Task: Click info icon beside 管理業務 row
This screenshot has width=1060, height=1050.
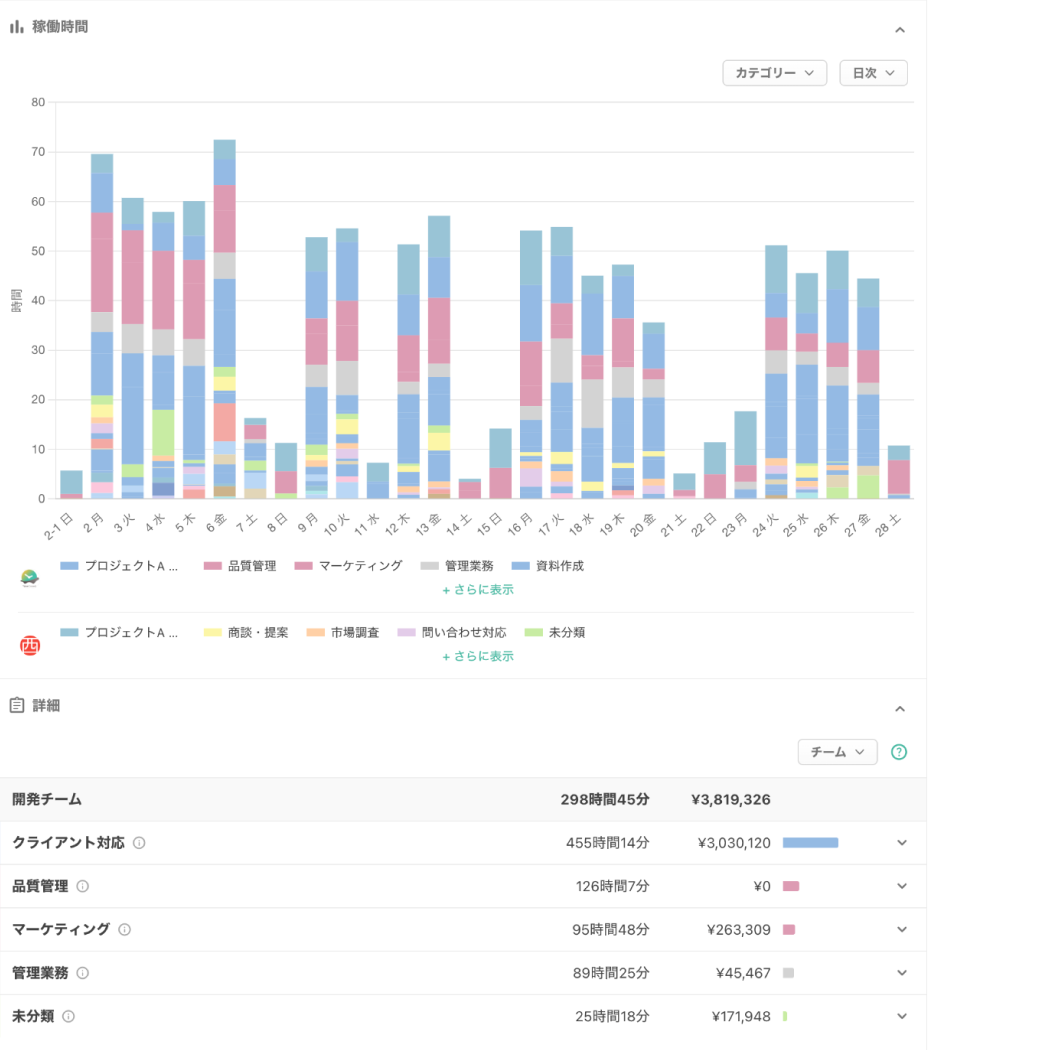Action: pyautogui.click(x=83, y=973)
